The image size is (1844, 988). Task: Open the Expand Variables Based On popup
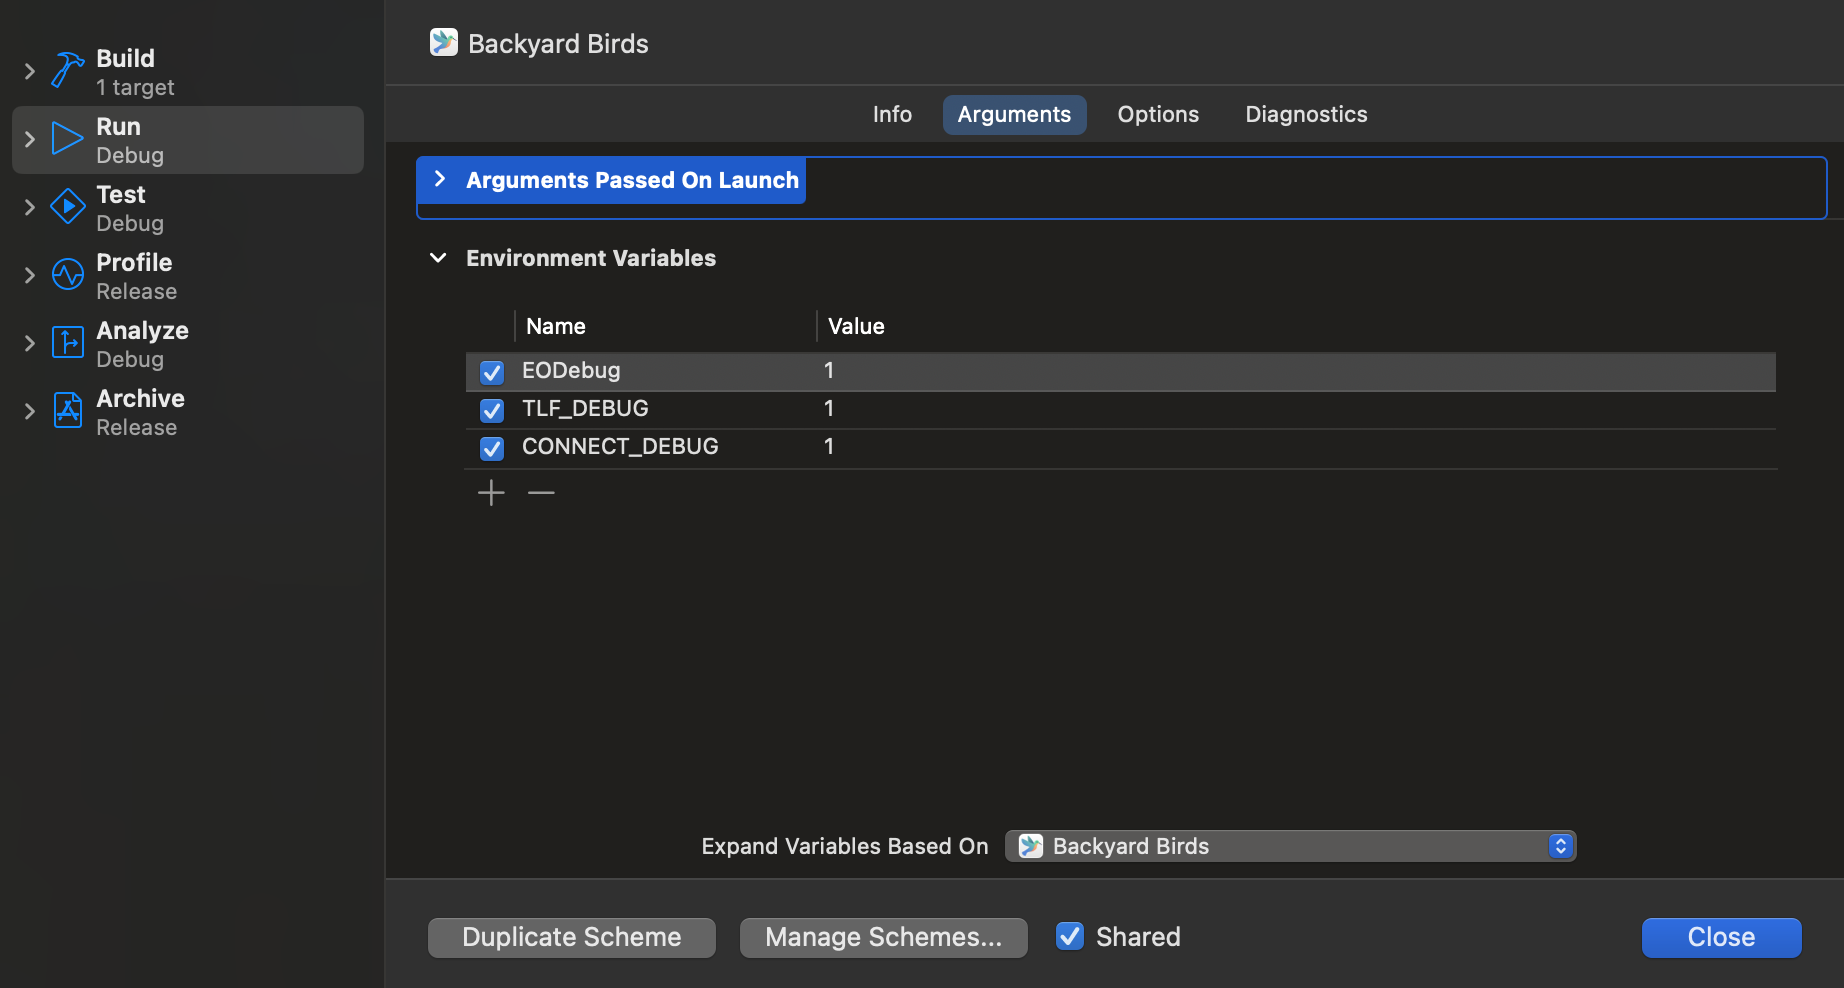(x=1289, y=845)
